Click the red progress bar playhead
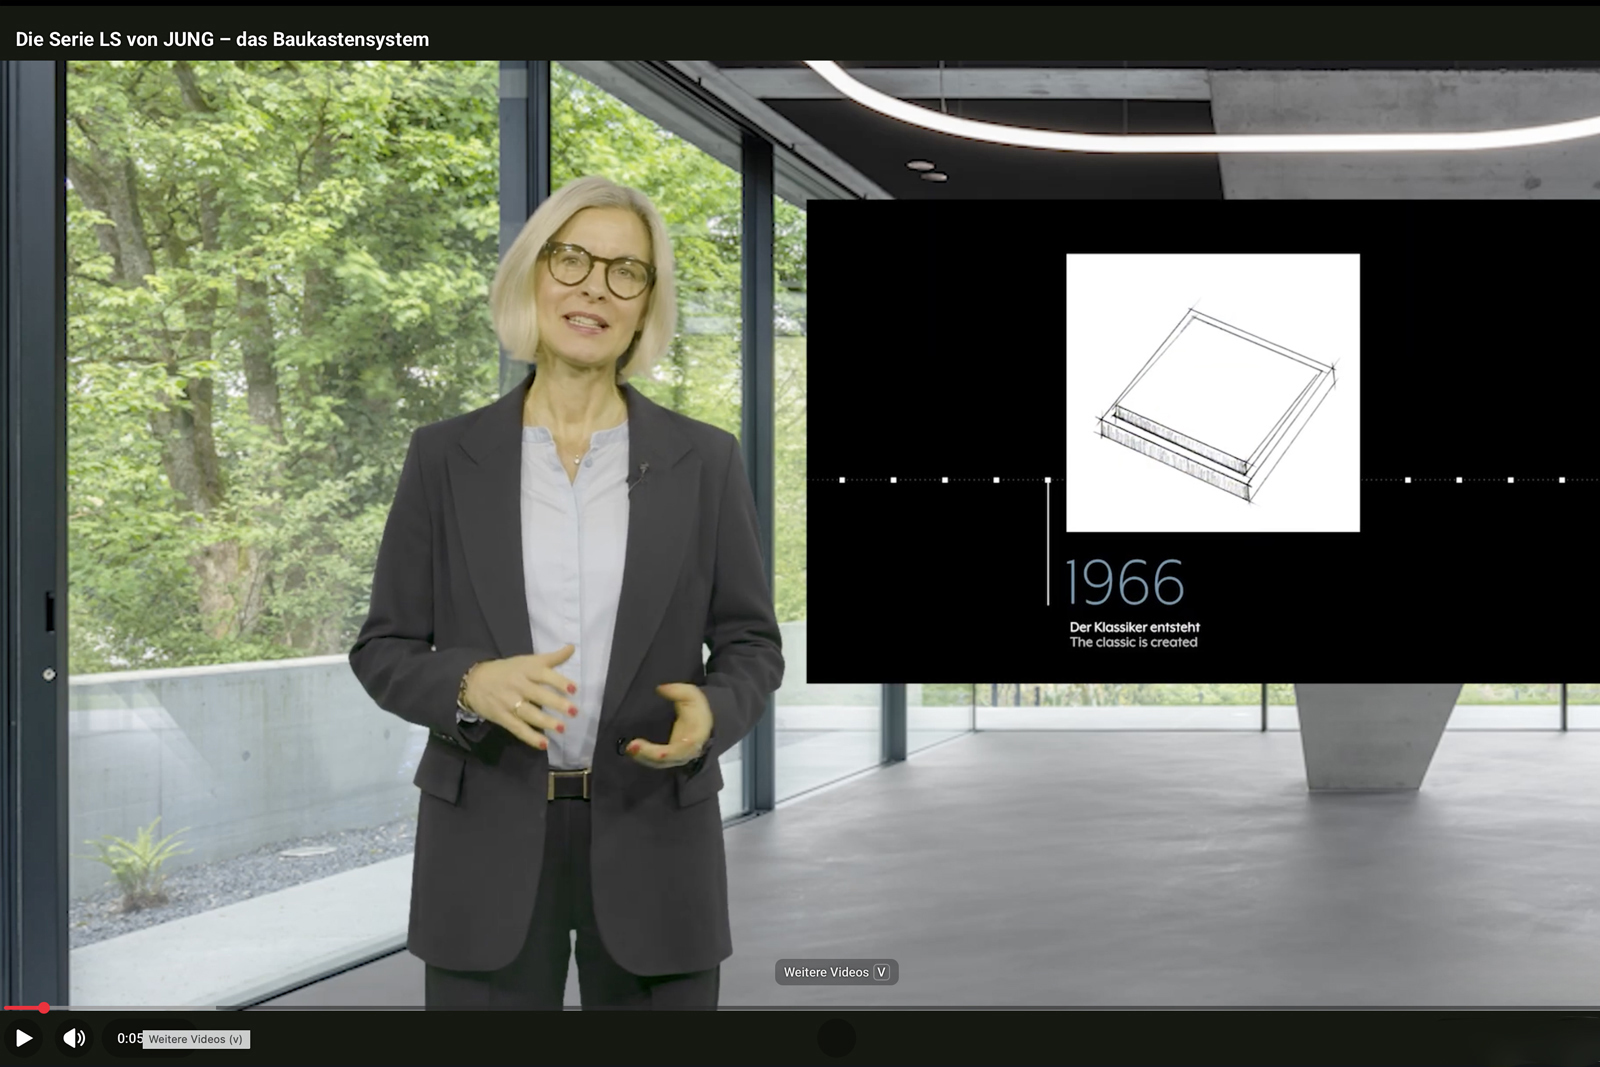The width and height of the screenshot is (1600, 1067). (44, 1008)
